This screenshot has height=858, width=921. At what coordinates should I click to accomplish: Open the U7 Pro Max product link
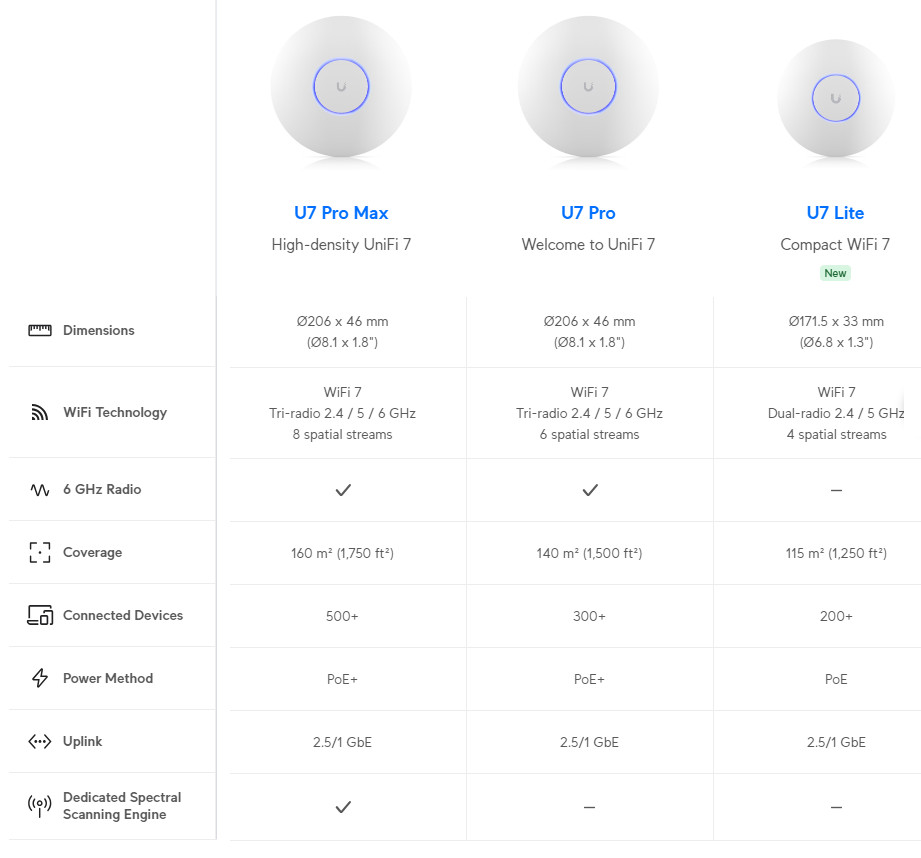[341, 213]
